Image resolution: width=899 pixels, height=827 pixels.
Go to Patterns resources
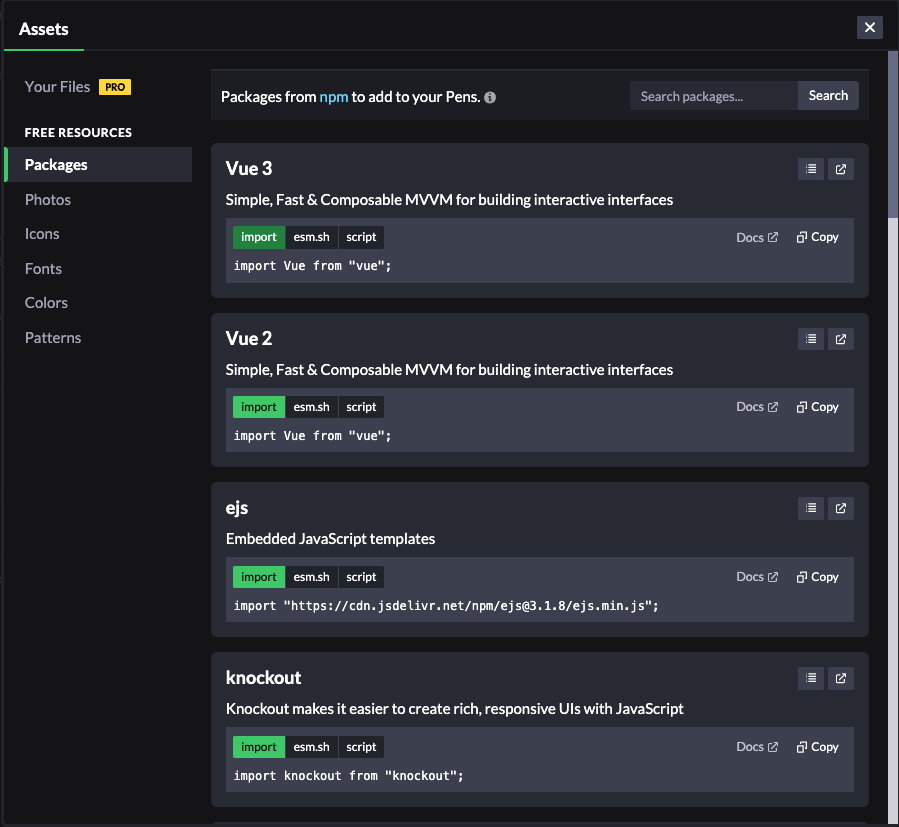(53, 337)
